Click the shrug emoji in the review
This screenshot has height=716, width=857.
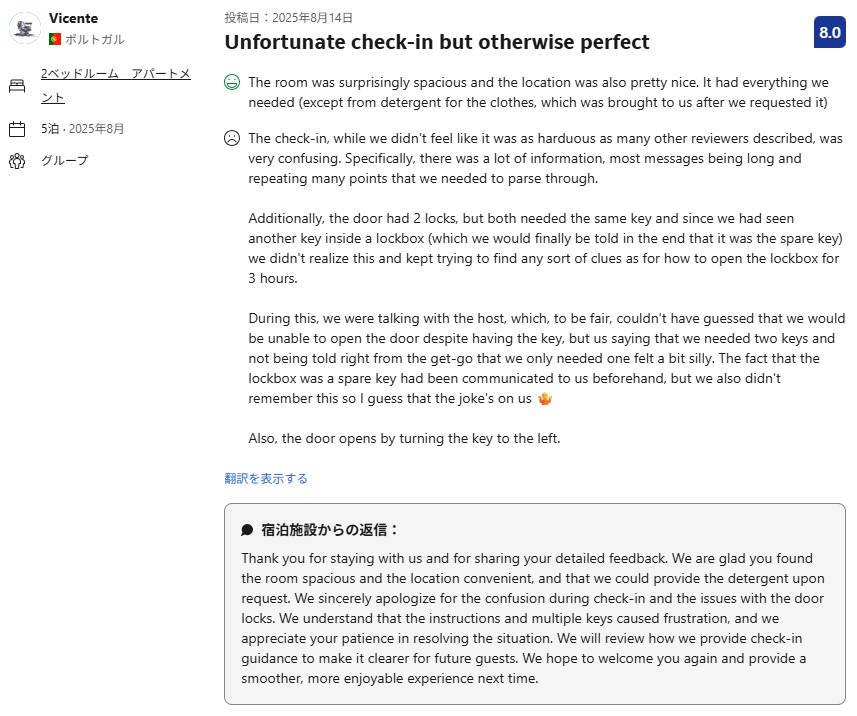tap(544, 399)
